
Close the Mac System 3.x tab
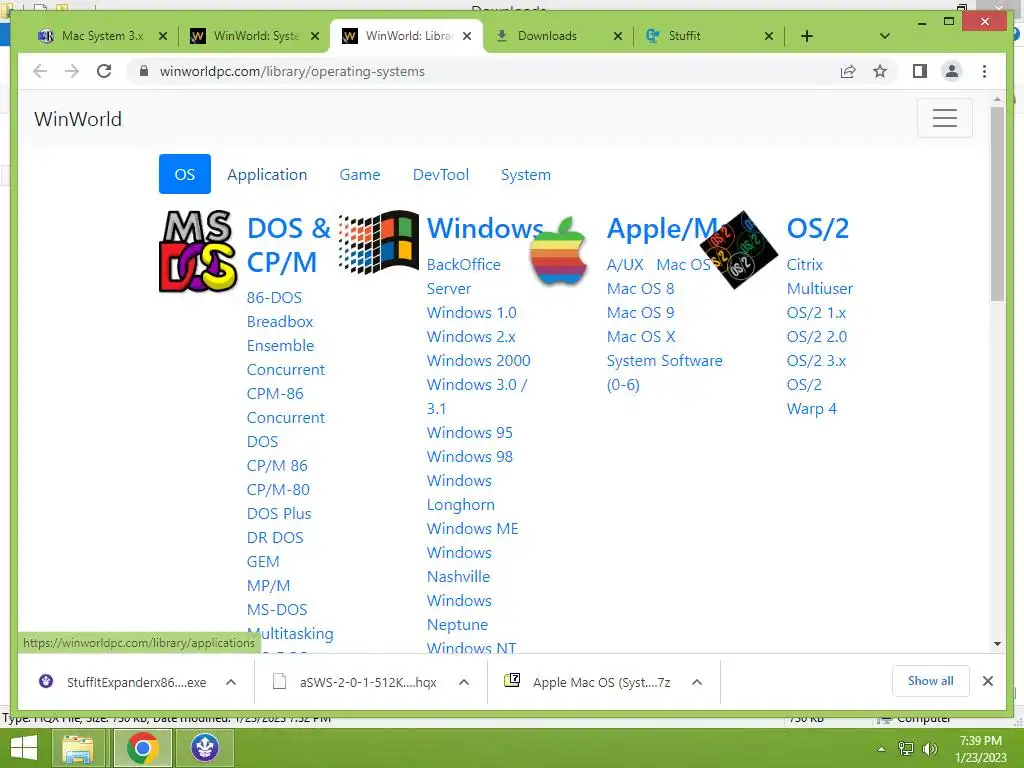tap(163, 36)
